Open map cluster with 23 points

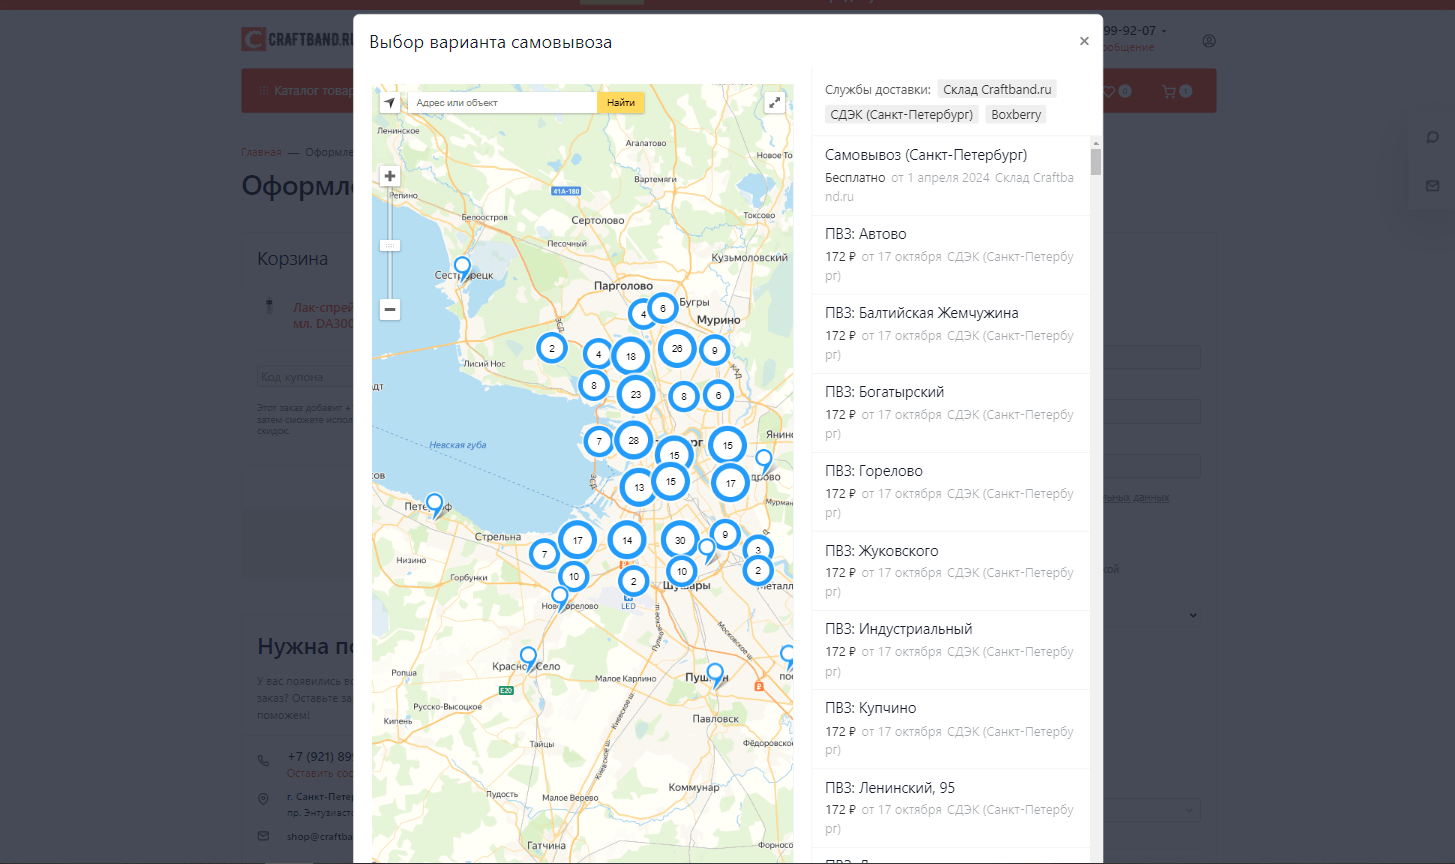pyautogui.click(x=636, y=395)
